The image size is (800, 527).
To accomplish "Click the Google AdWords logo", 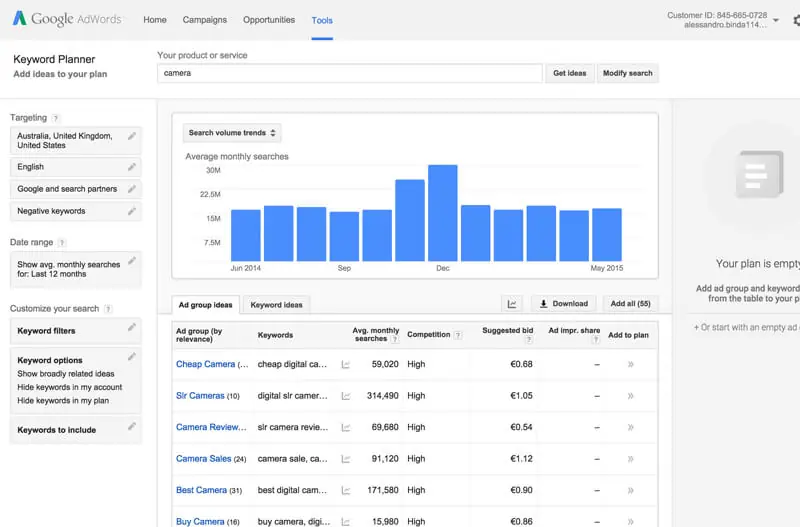I will coord(67,19).
